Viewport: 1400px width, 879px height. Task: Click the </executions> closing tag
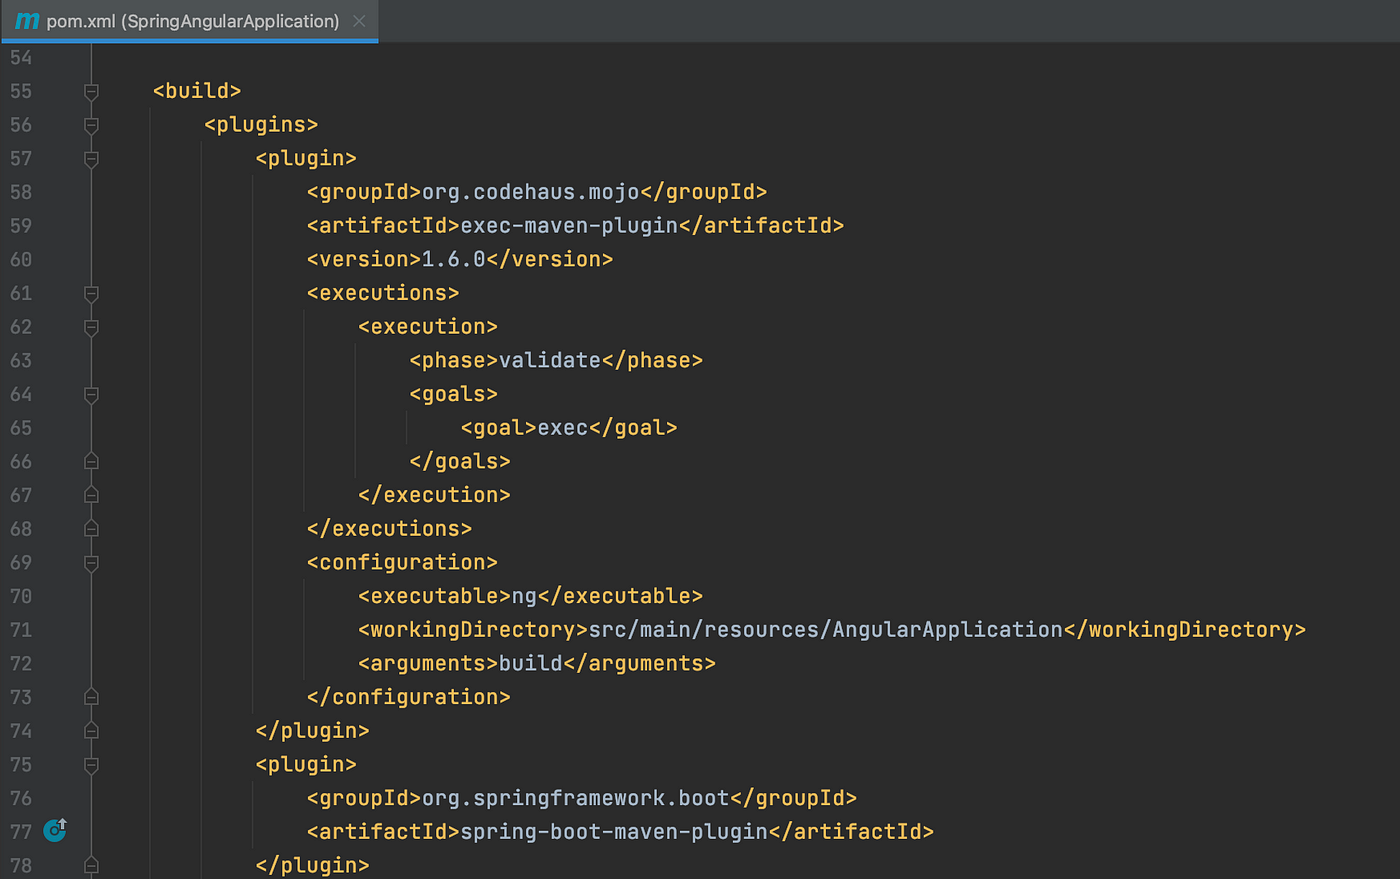(x=389, y=528)
